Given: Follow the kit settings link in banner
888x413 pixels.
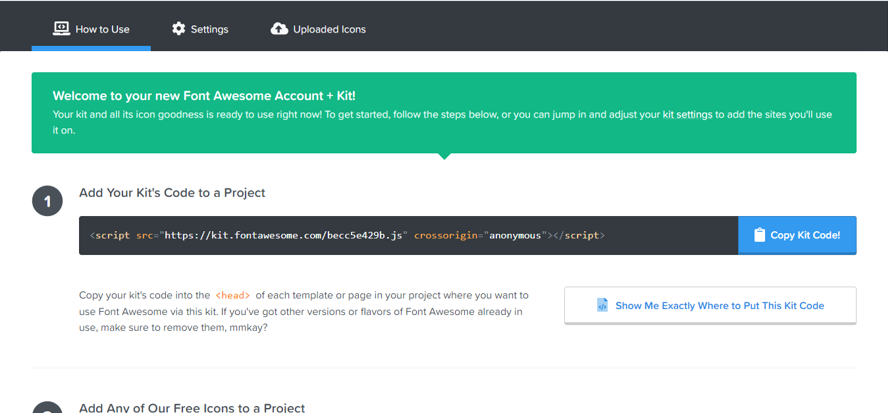Looking at the screenshot, I should pos(687,115).
